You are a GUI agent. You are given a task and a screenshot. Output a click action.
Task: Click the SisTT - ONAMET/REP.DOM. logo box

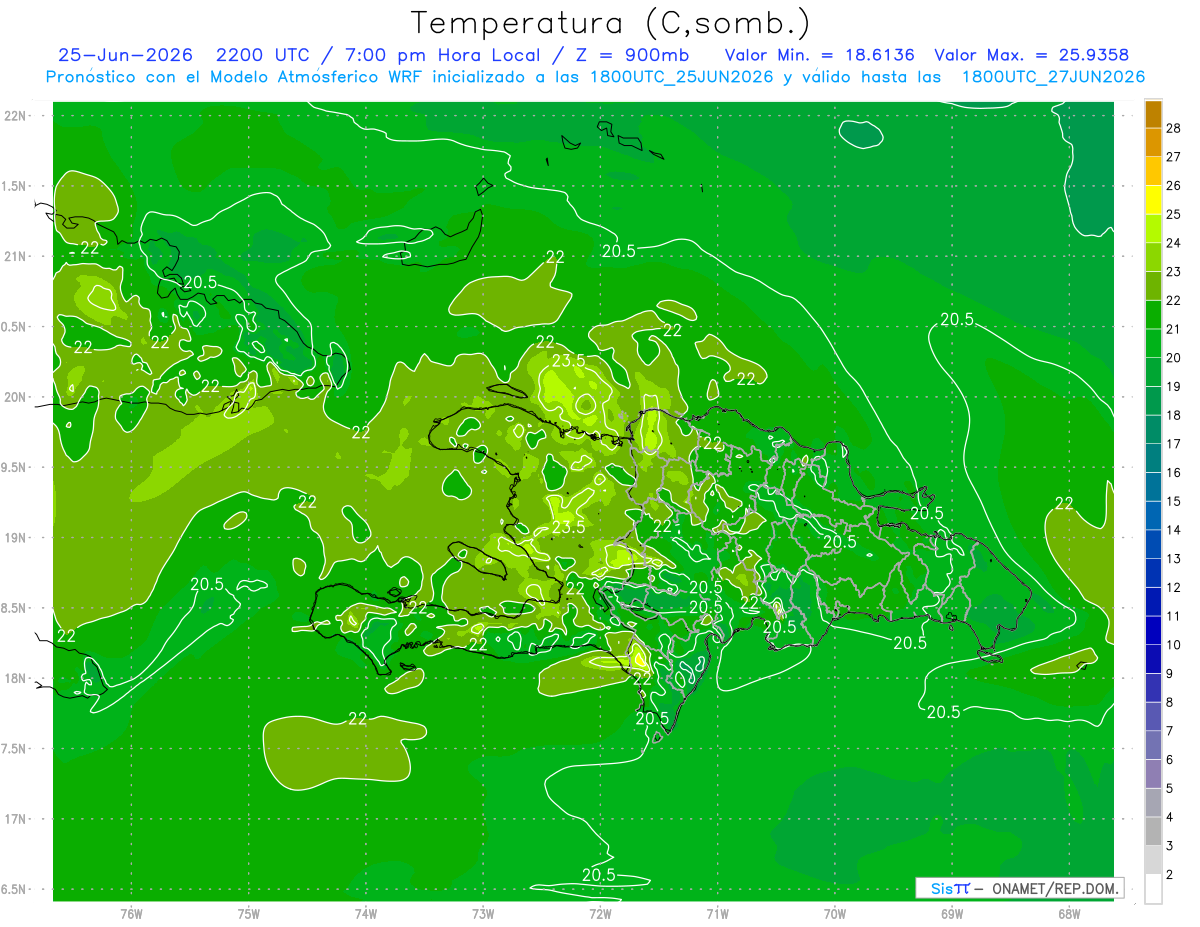coord(1019,888)
